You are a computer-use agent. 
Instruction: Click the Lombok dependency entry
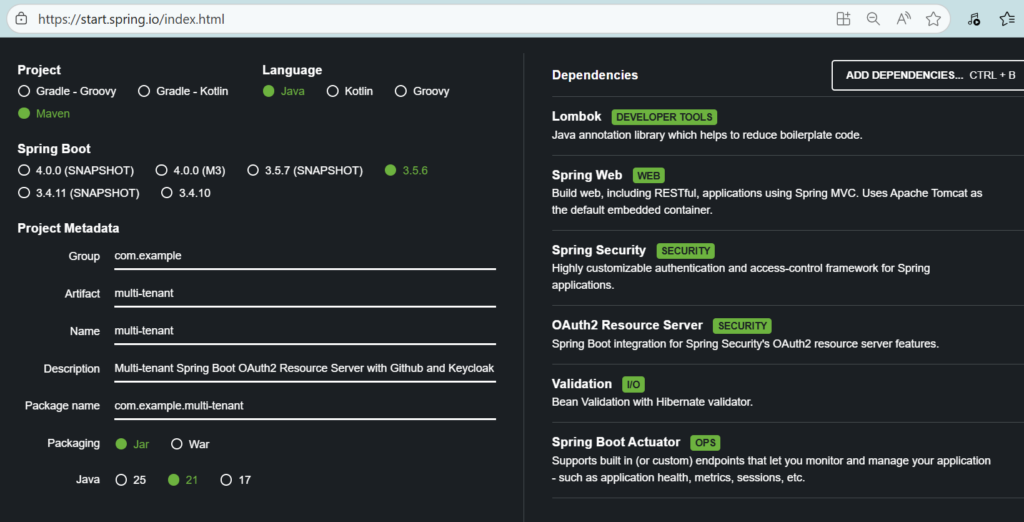pos(788,125)
